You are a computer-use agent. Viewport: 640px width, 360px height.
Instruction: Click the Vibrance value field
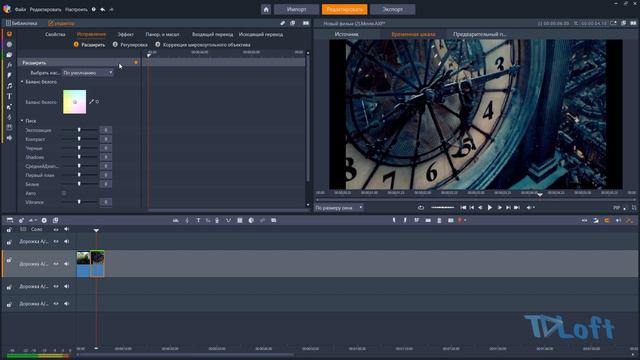(x=106, y=202)
